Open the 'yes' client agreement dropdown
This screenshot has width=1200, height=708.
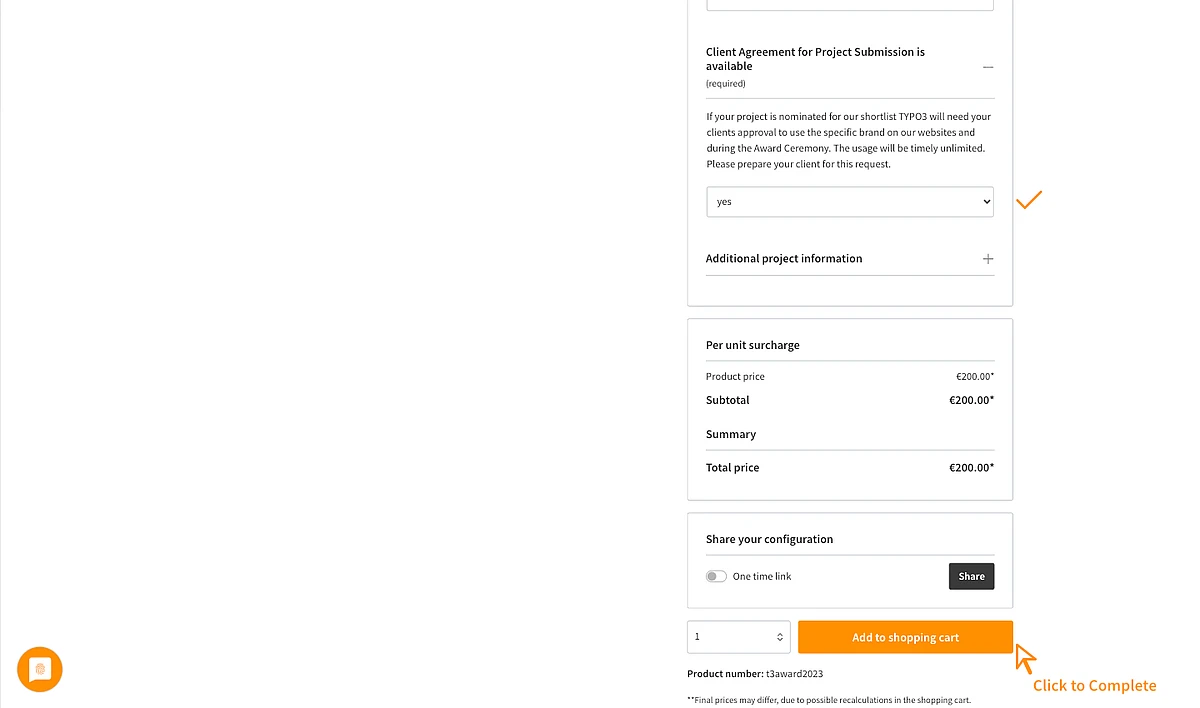tap(850, 201)
